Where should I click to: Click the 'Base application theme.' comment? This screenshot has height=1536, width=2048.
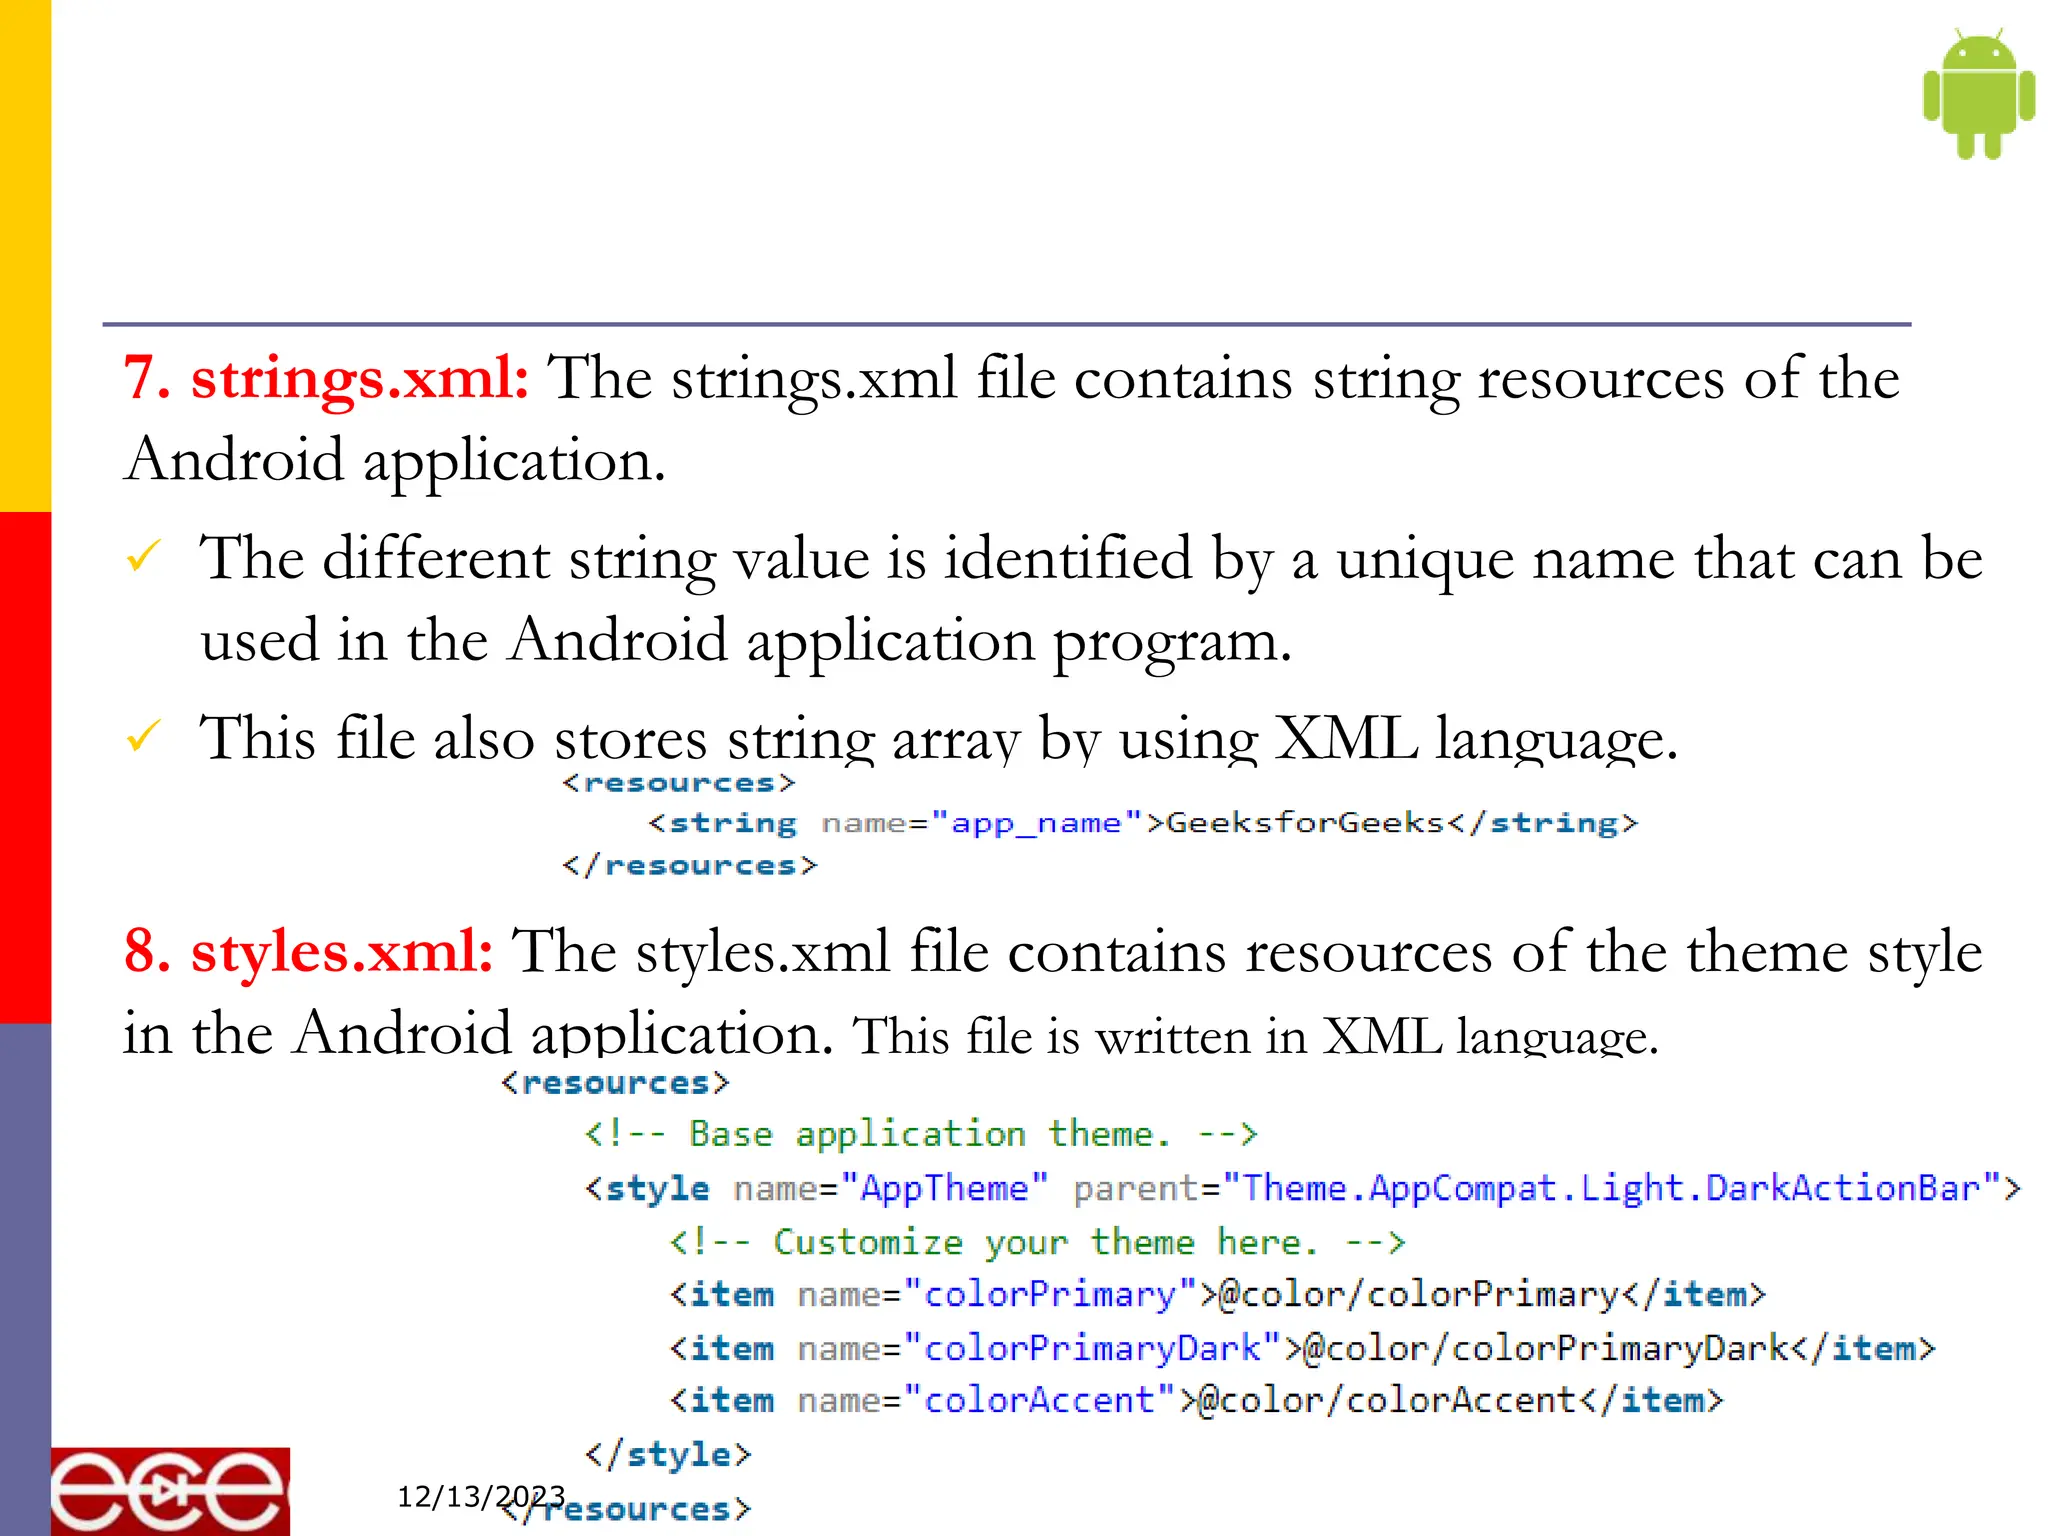click(921, 1135)
